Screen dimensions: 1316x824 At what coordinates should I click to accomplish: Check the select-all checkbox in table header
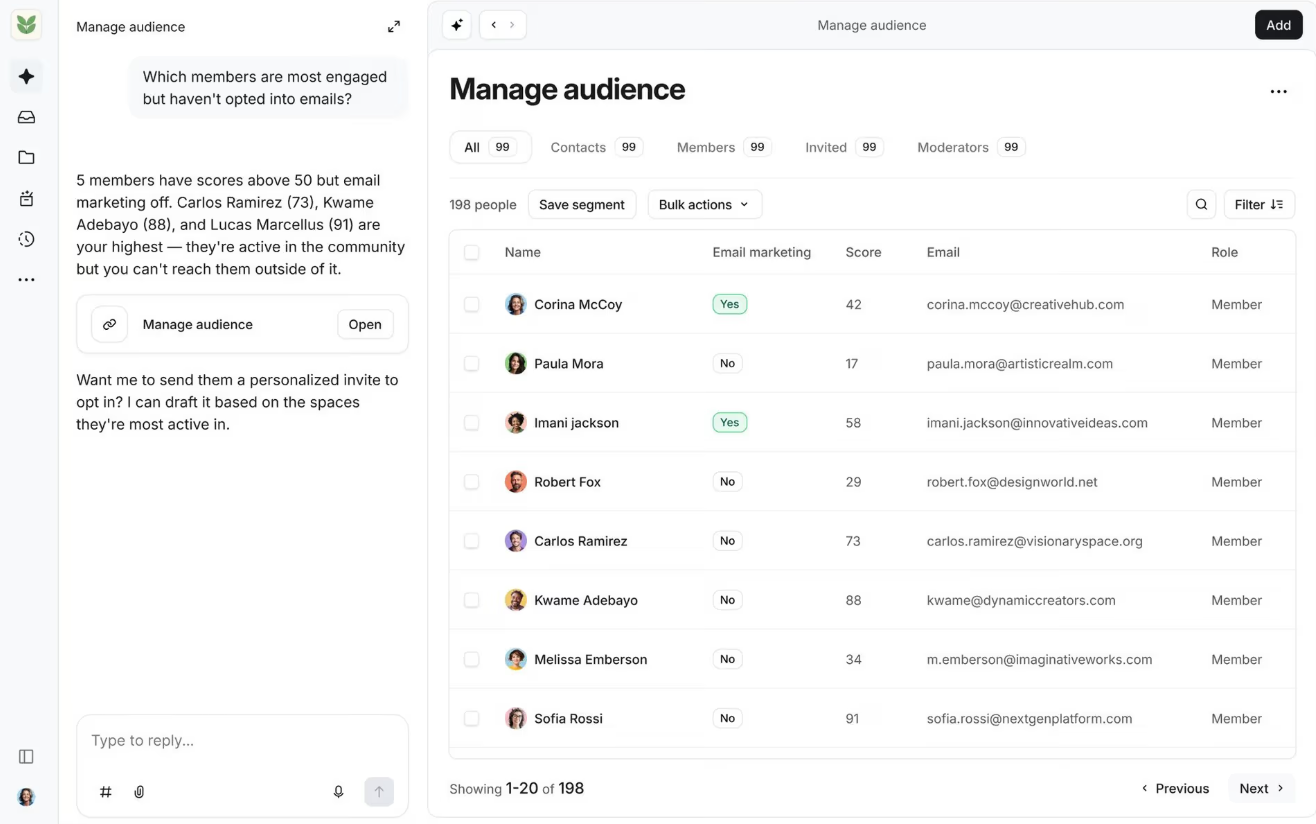point(472,252)
